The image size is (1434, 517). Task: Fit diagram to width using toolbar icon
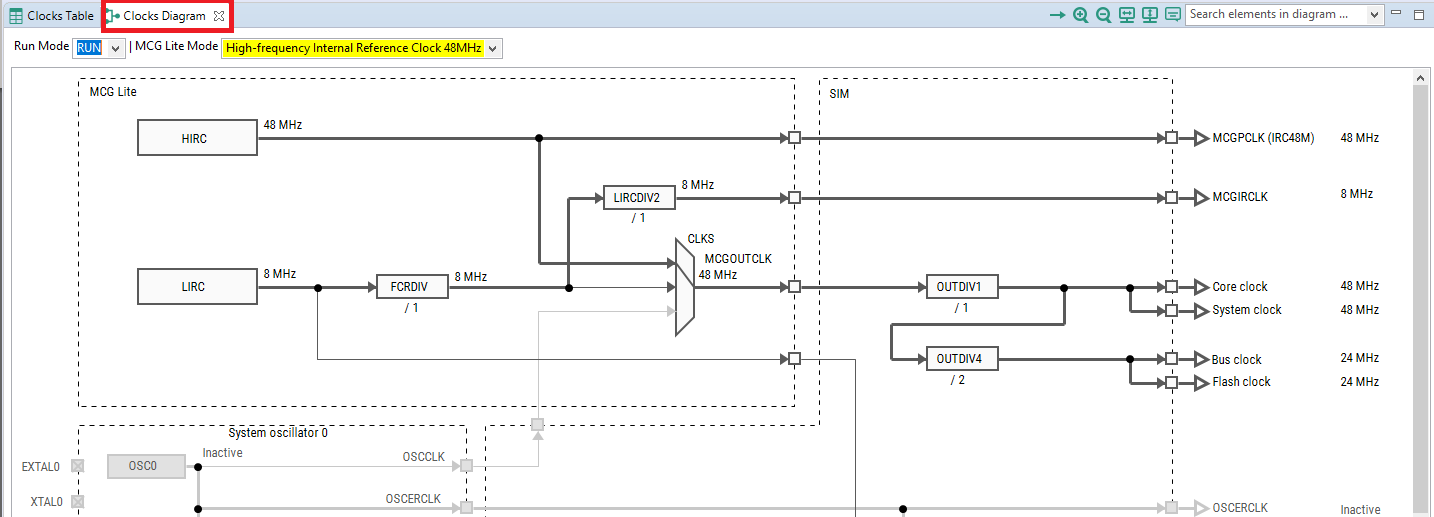click(1127, 15)
